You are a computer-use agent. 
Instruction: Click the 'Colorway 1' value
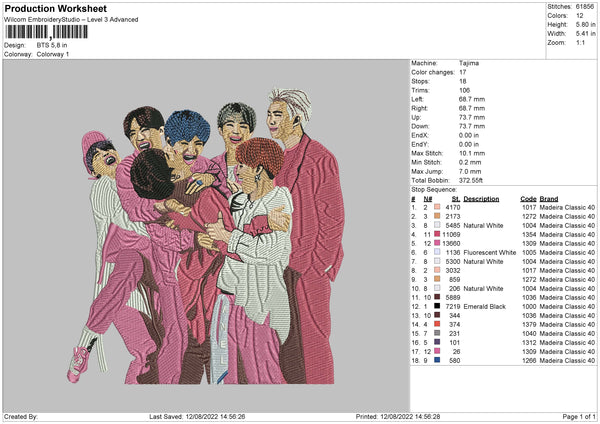pos(53,54)
